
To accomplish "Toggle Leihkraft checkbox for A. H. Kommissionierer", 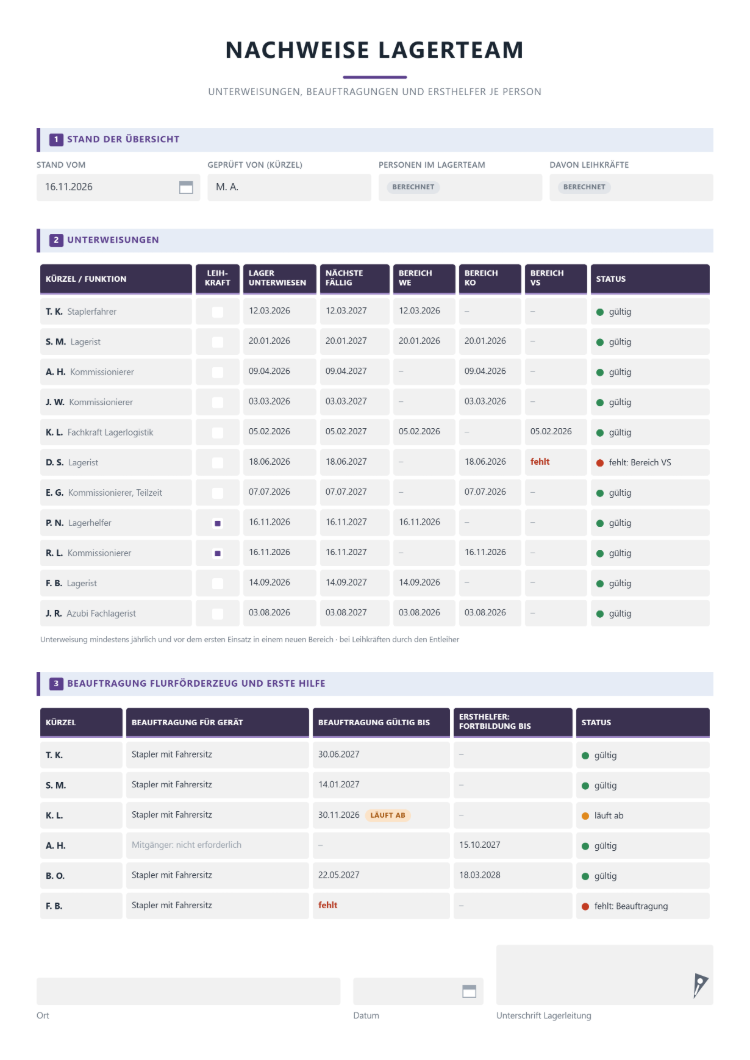I will [217, 372].
